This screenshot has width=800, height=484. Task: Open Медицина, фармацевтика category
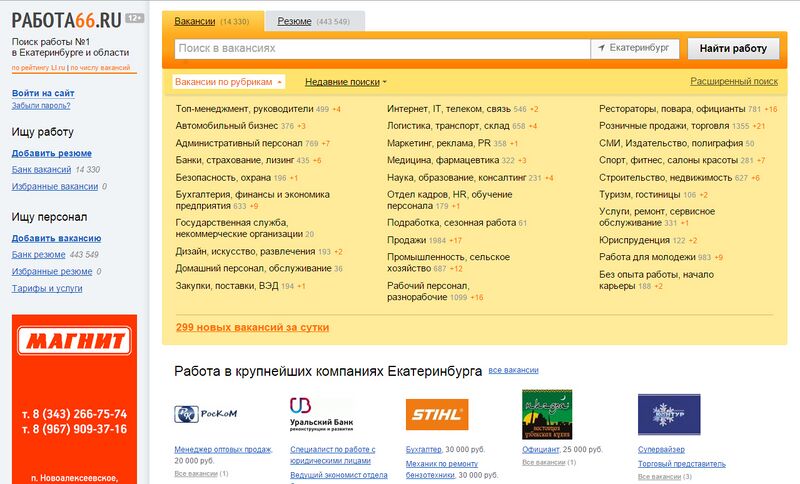pos(443,160)
